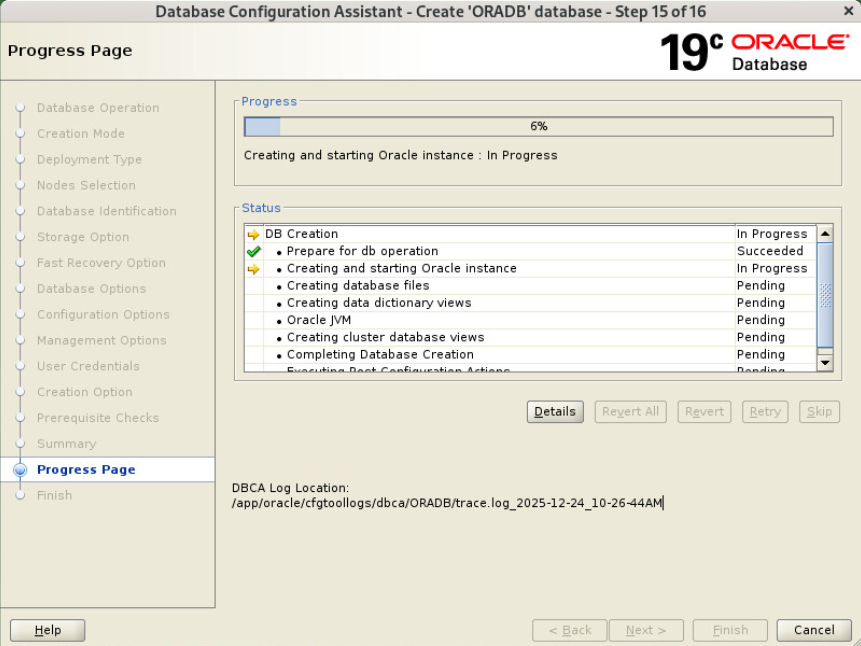Click the yellow arrow beside Creating and starting Oracle instance
This screenshot has height=646, width=861.
(253, 269)
